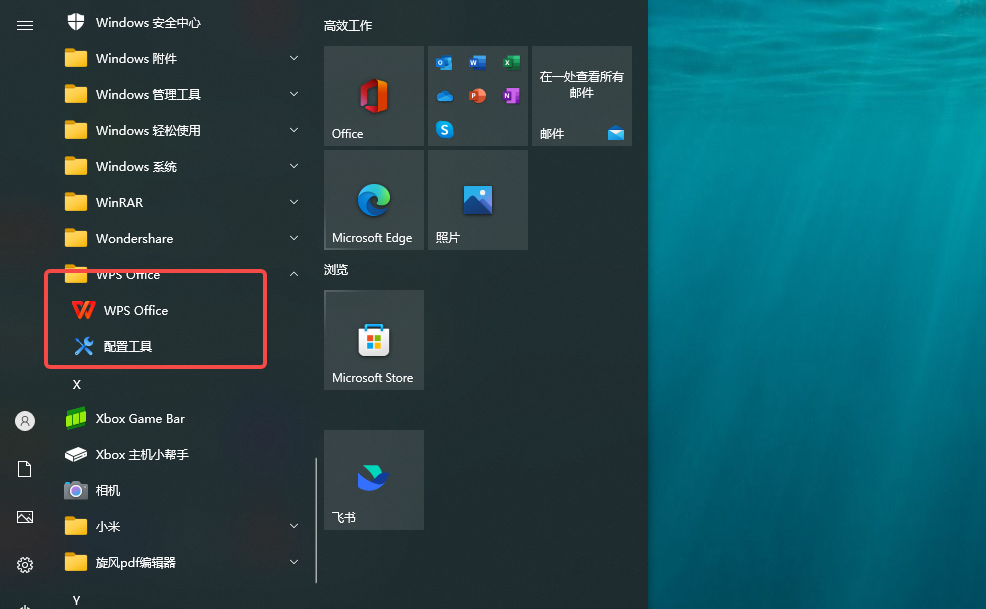
Task: Open Xbox 主机小帮手 console icon
Action: coord(76,454)
